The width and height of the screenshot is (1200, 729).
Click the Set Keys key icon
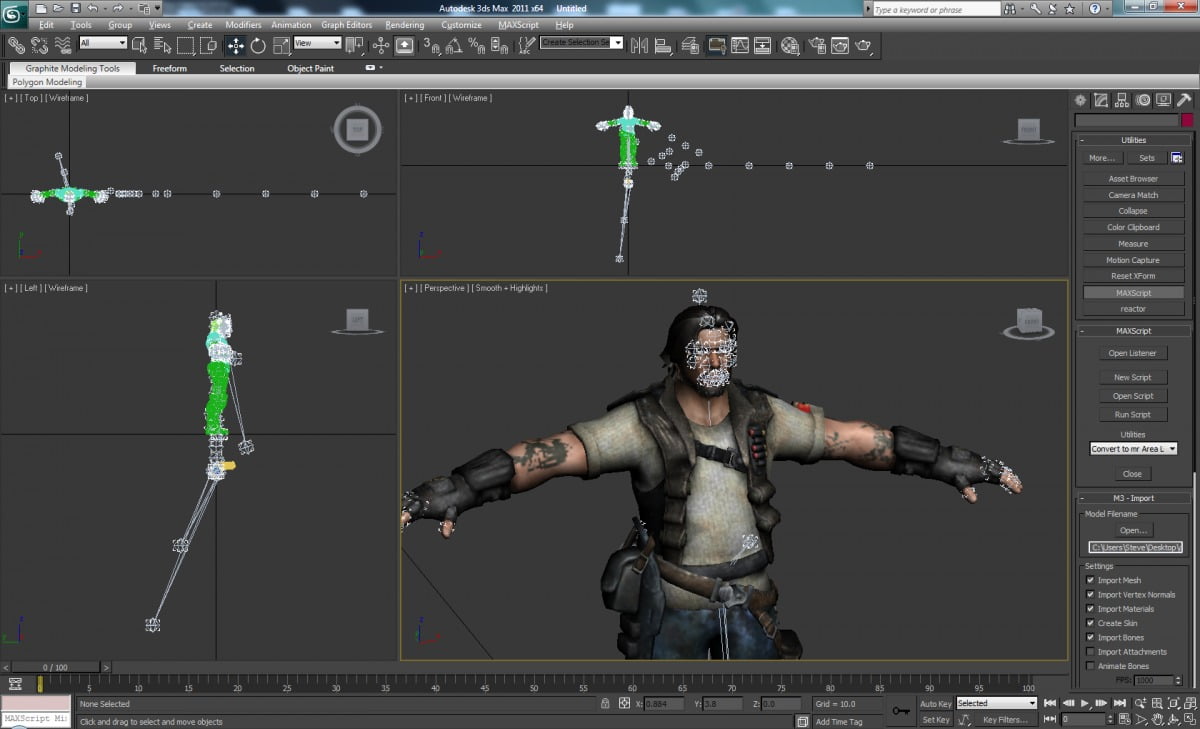(x=901, y=711)
